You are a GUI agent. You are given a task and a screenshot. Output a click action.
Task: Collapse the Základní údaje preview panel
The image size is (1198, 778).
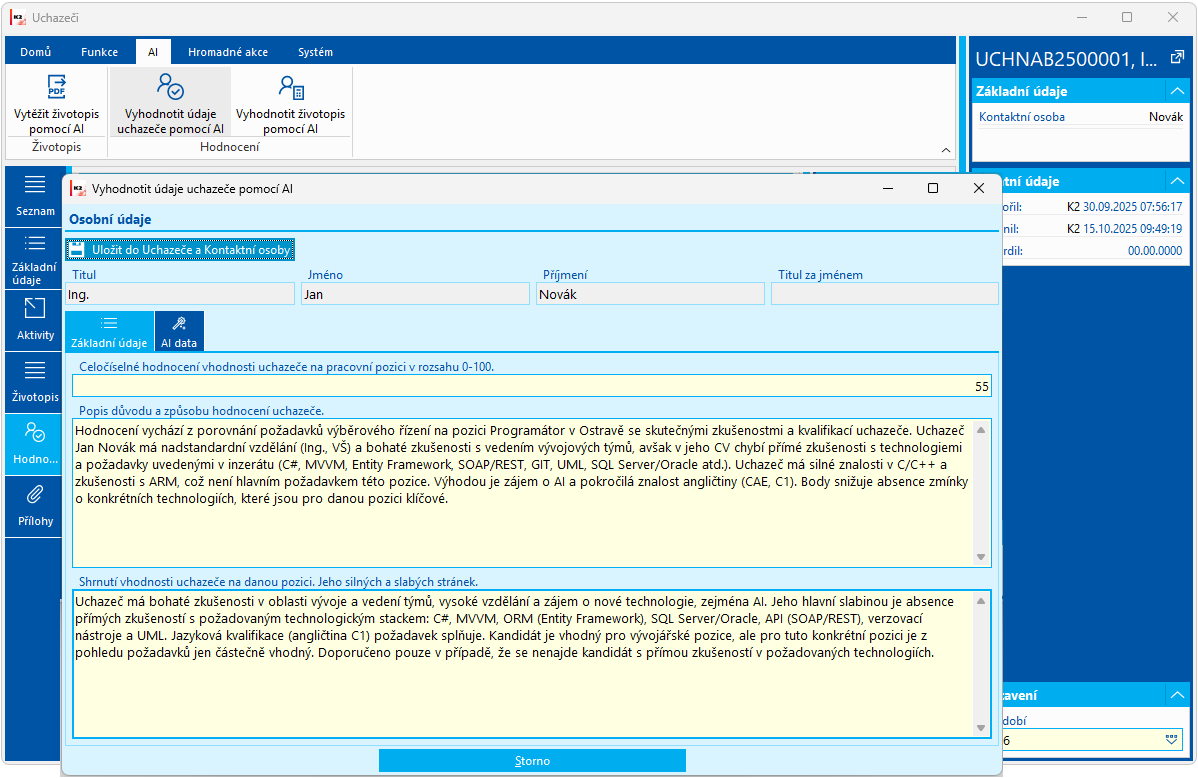click(x=1177, y=91)
